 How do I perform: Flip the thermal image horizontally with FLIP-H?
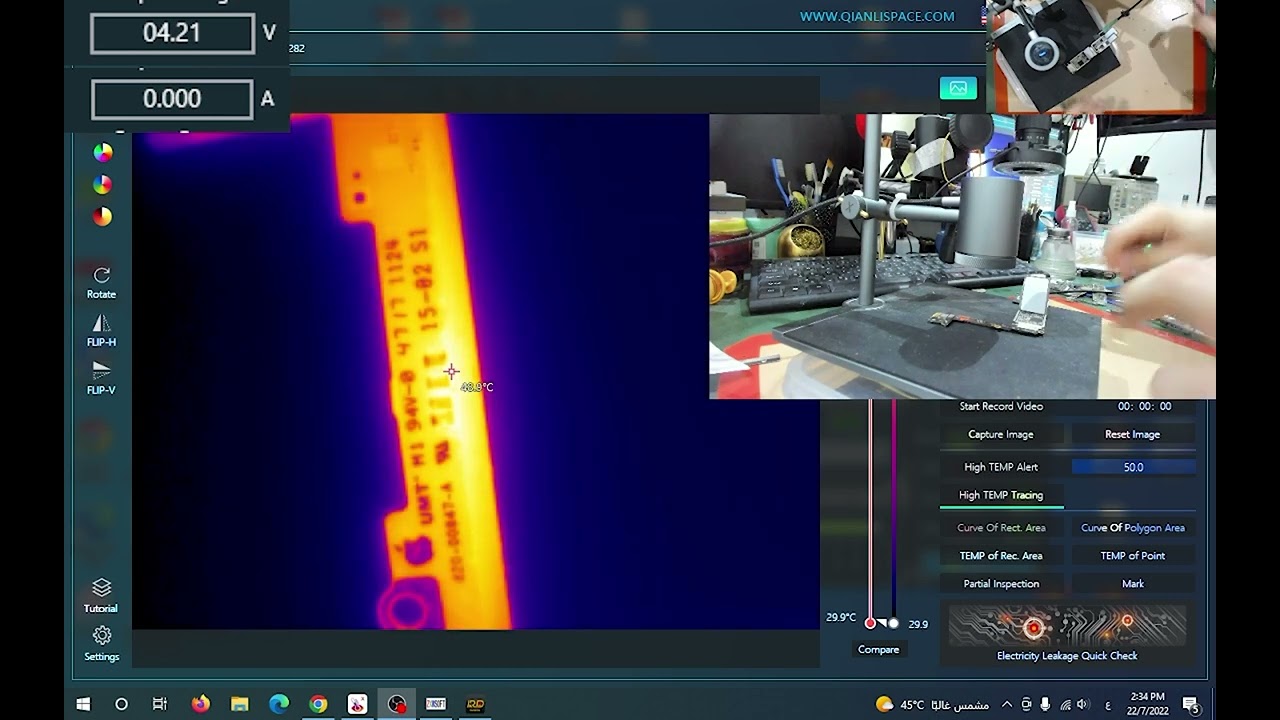[x=101, y=331]
